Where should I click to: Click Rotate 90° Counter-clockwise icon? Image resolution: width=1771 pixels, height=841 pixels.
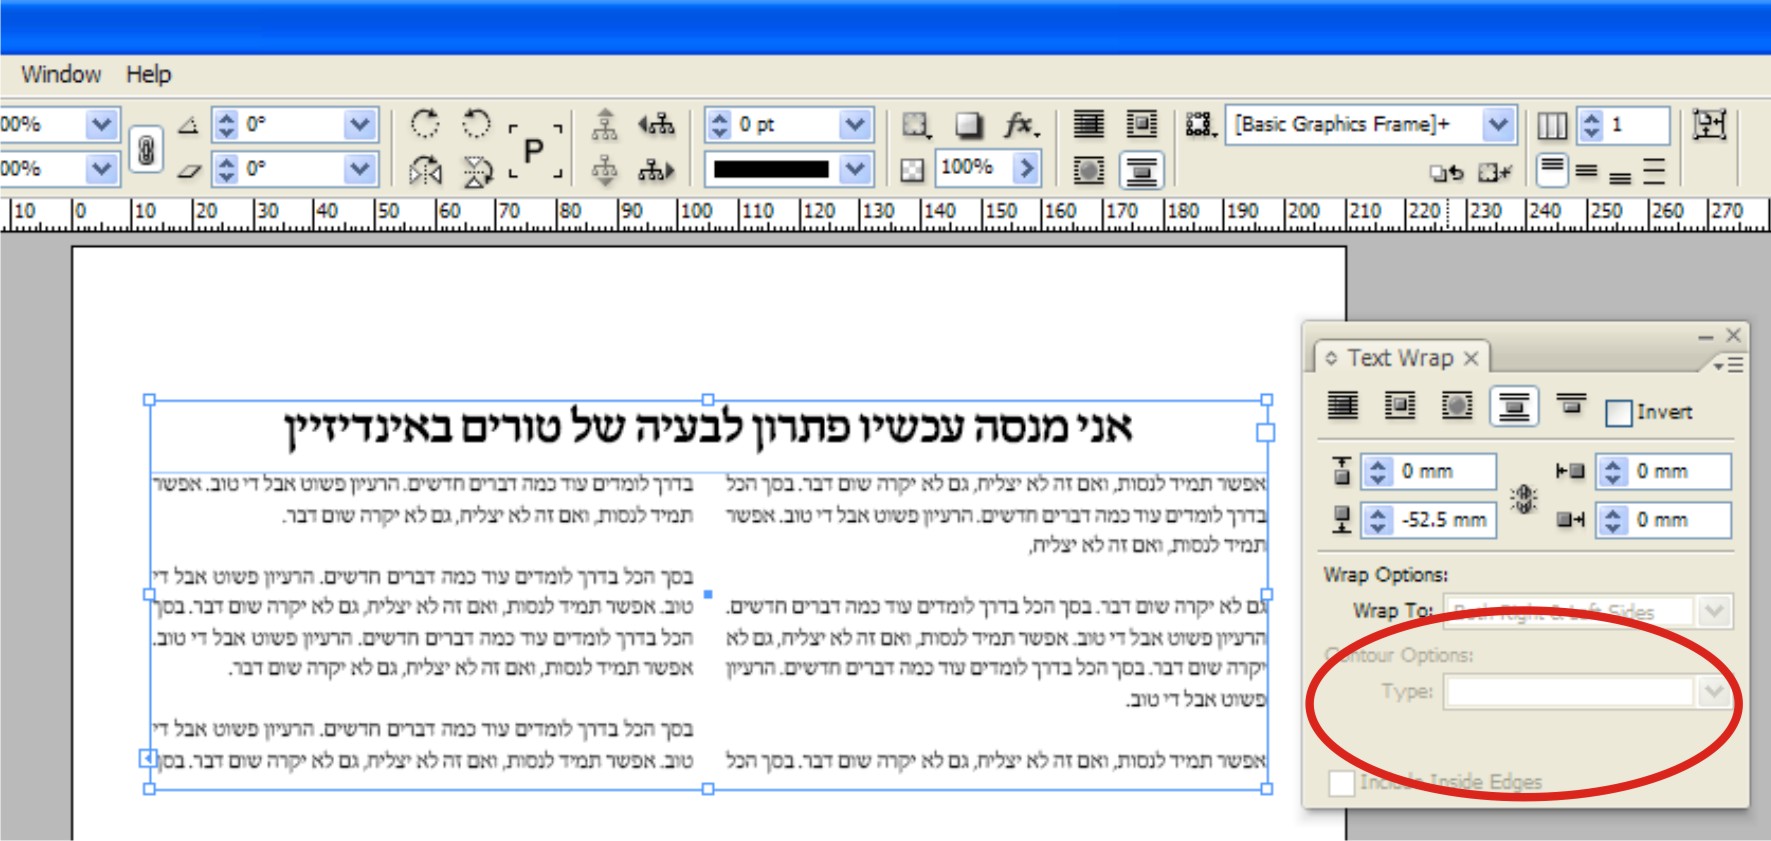point(477,124)
